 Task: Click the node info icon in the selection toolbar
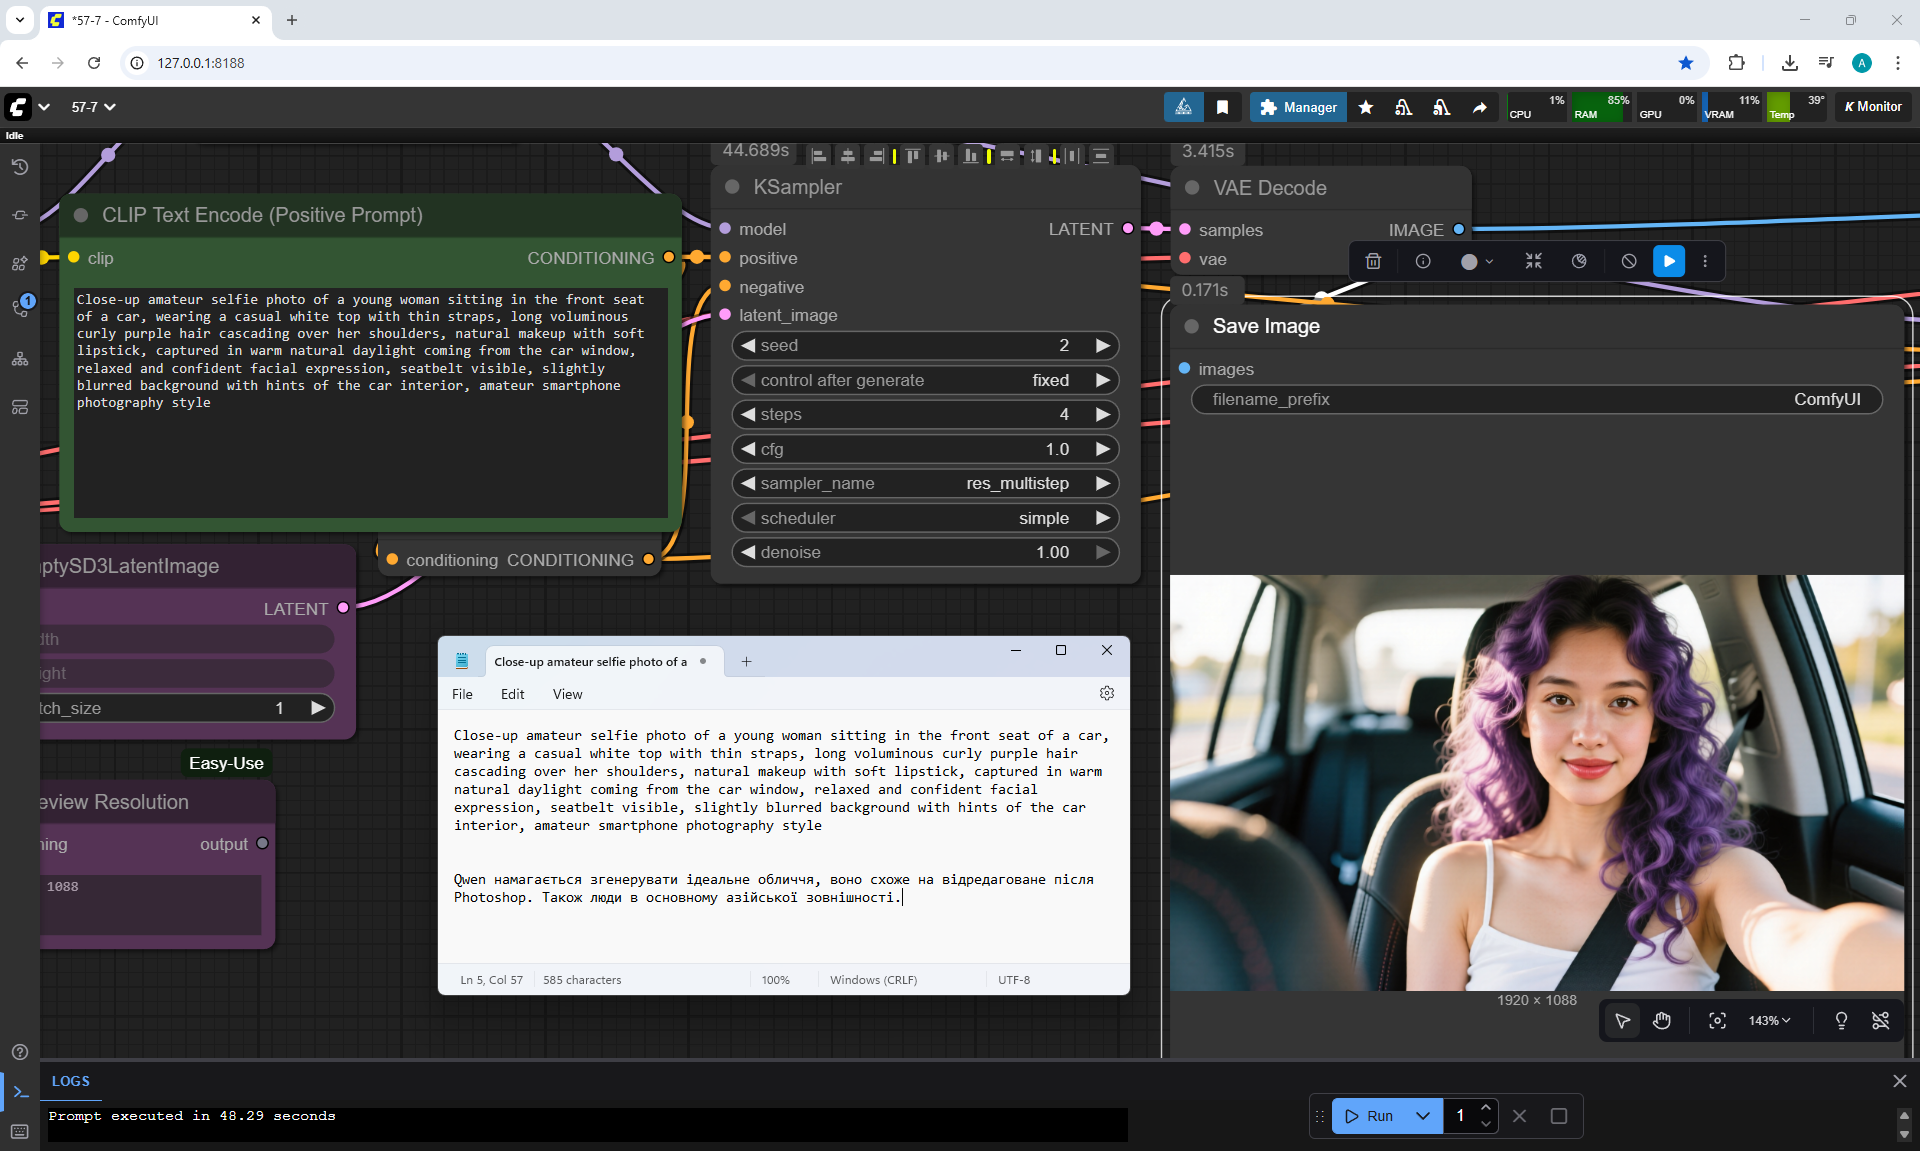[x=1423, y=261]
